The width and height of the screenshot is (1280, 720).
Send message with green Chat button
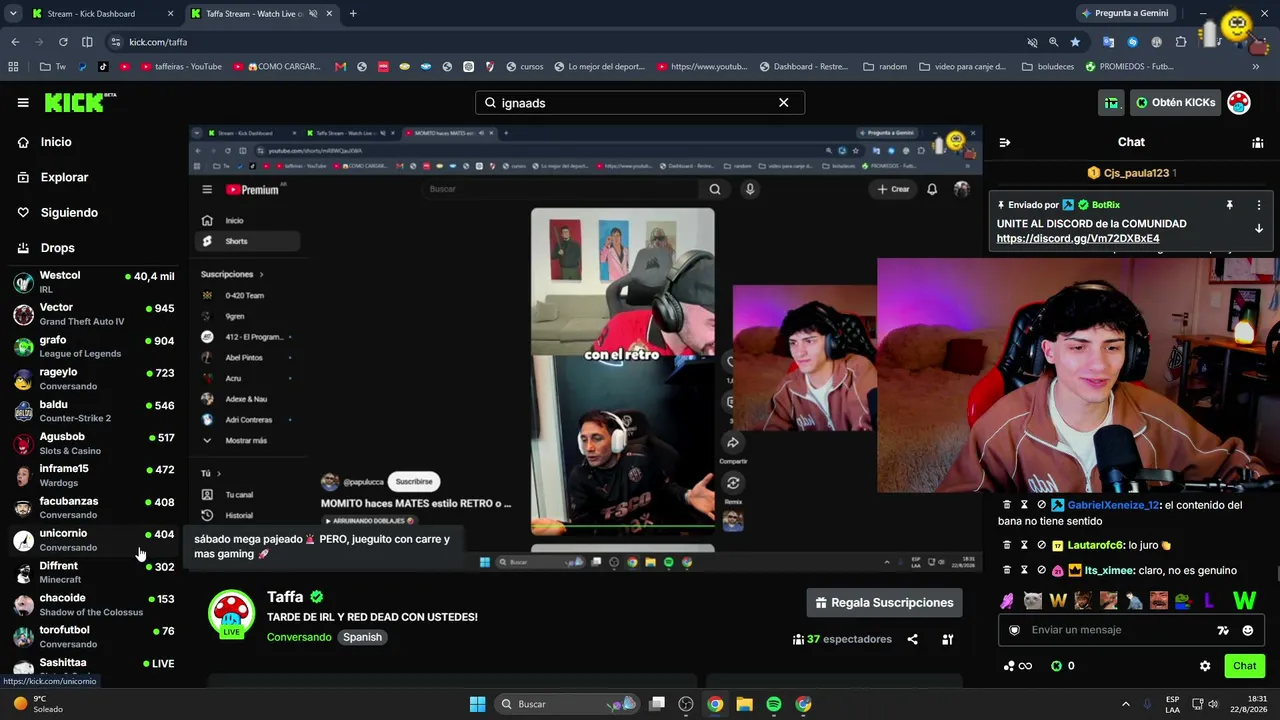pos(1244,666)
